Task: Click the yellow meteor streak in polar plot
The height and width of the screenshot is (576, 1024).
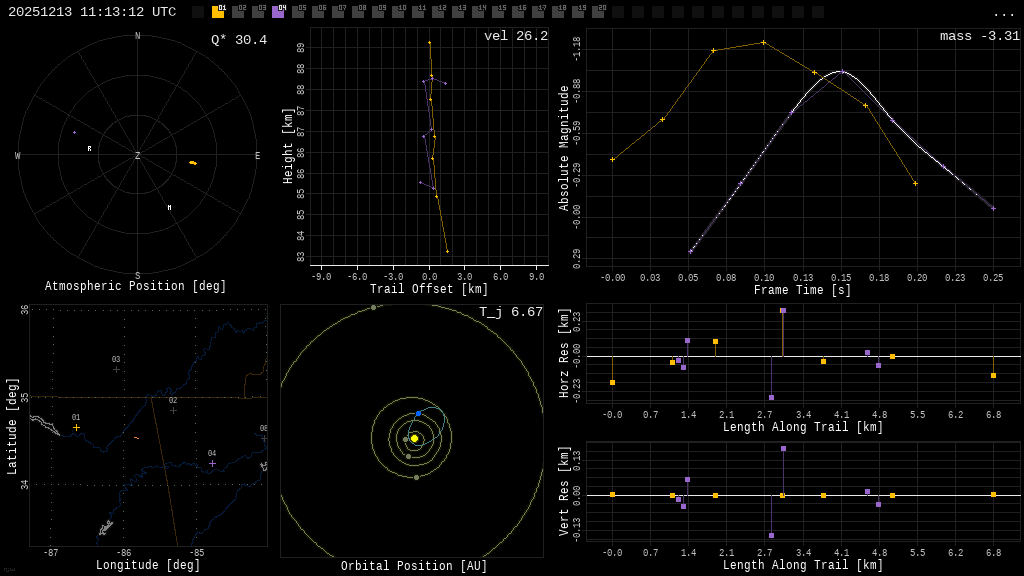Action: coord(193,162)
